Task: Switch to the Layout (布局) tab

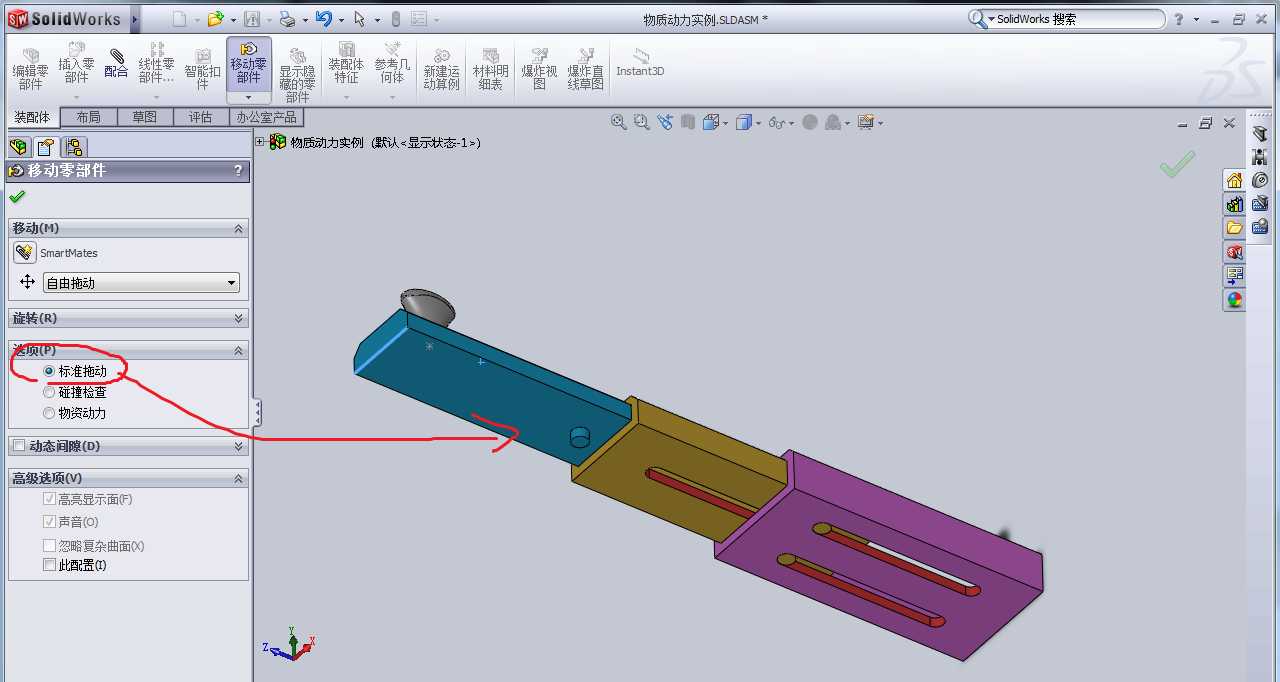Action: coord(88,117)
